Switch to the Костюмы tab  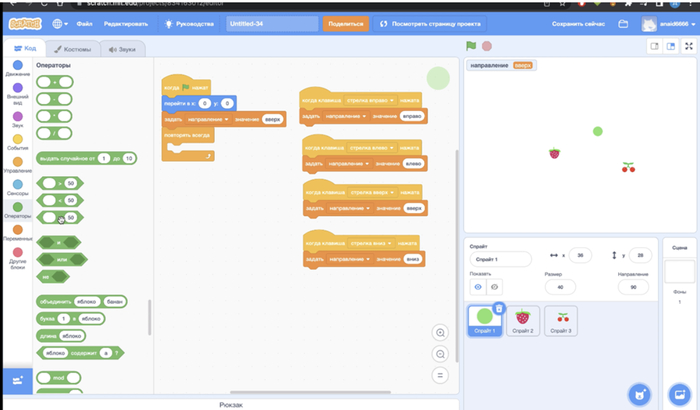point(73,48)
